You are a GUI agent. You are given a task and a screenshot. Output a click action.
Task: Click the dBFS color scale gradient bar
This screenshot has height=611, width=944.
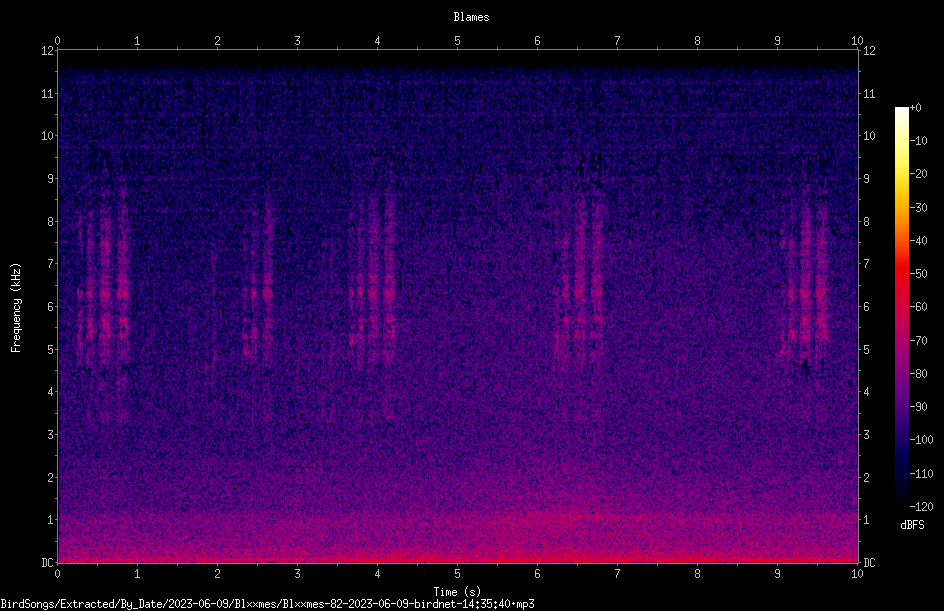pyautogui.click(x=901, y=307)
